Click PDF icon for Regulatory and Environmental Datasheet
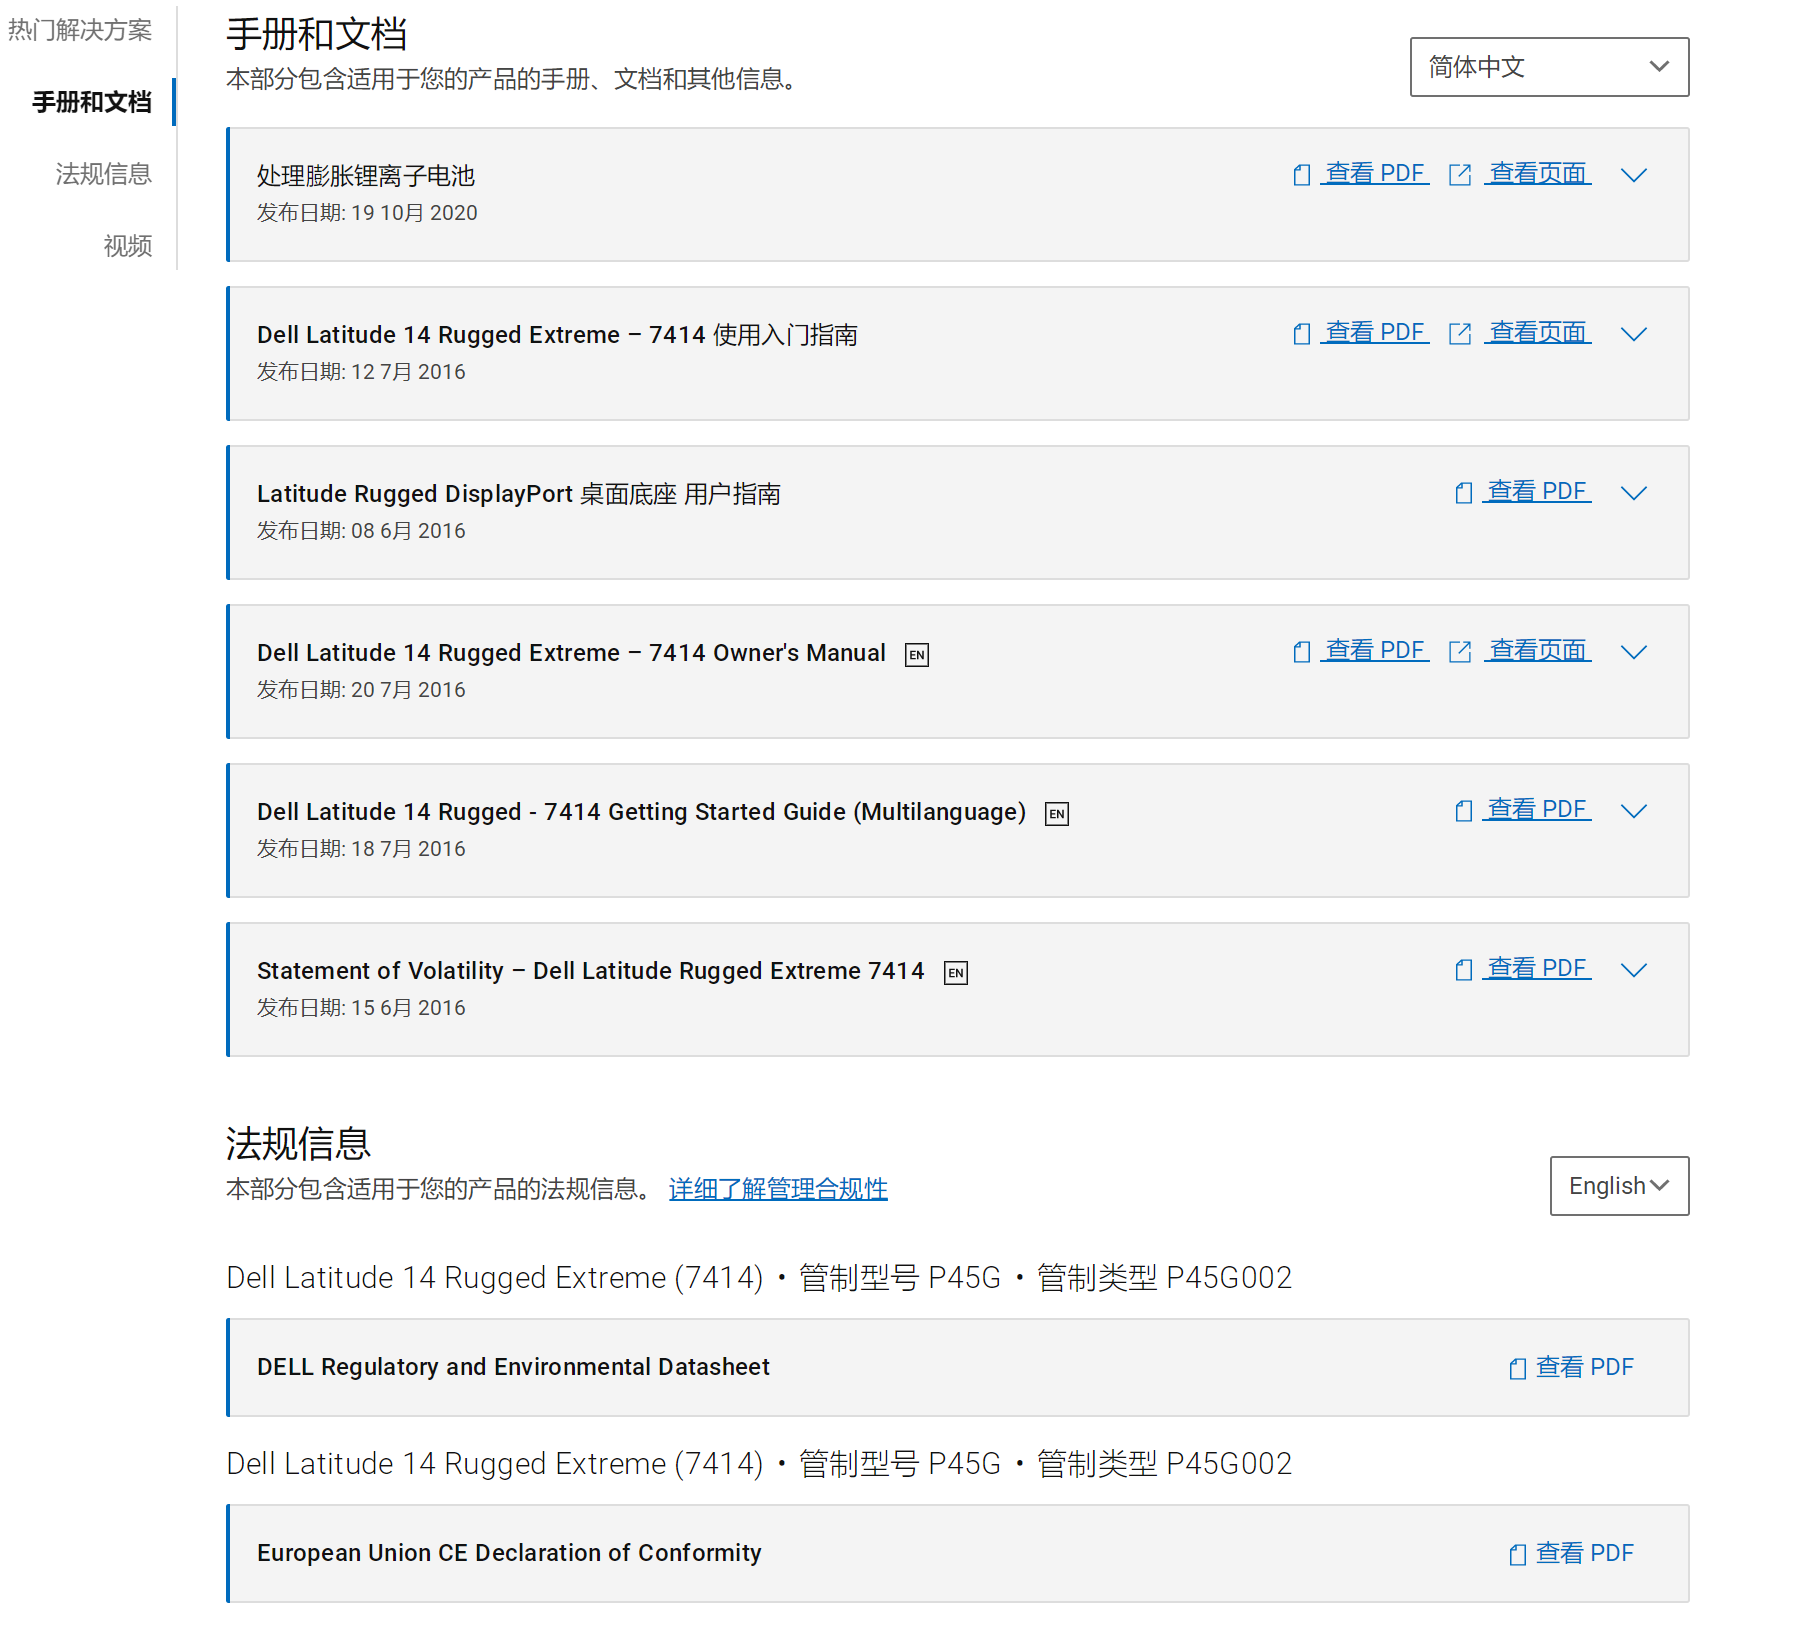Screen dimensions: 1807x1635 1518,1369
